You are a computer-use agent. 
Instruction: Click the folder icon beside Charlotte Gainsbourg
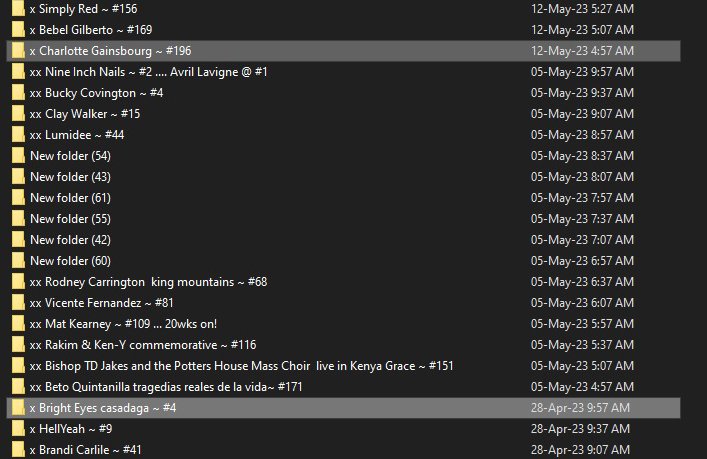pos(18,51)
